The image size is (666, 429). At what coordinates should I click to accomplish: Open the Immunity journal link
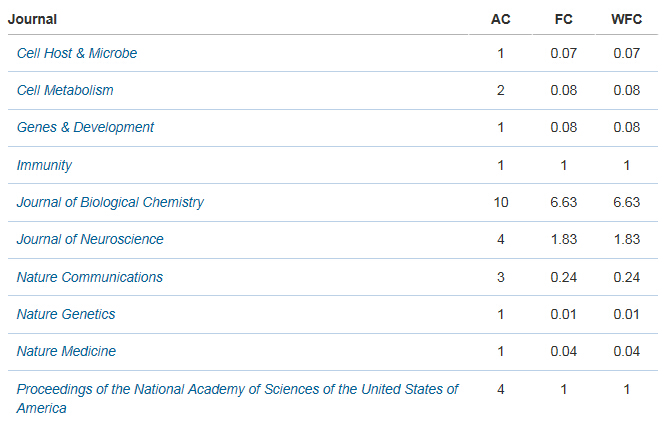[44, 165]
